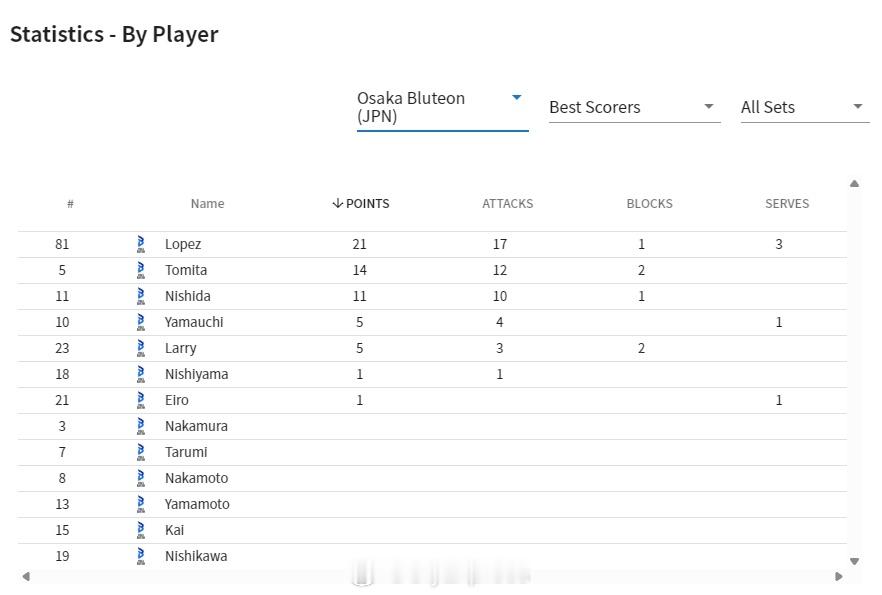The image size is (882, 595).
Task: Sort the table by POINTS column
Action: 361,204
